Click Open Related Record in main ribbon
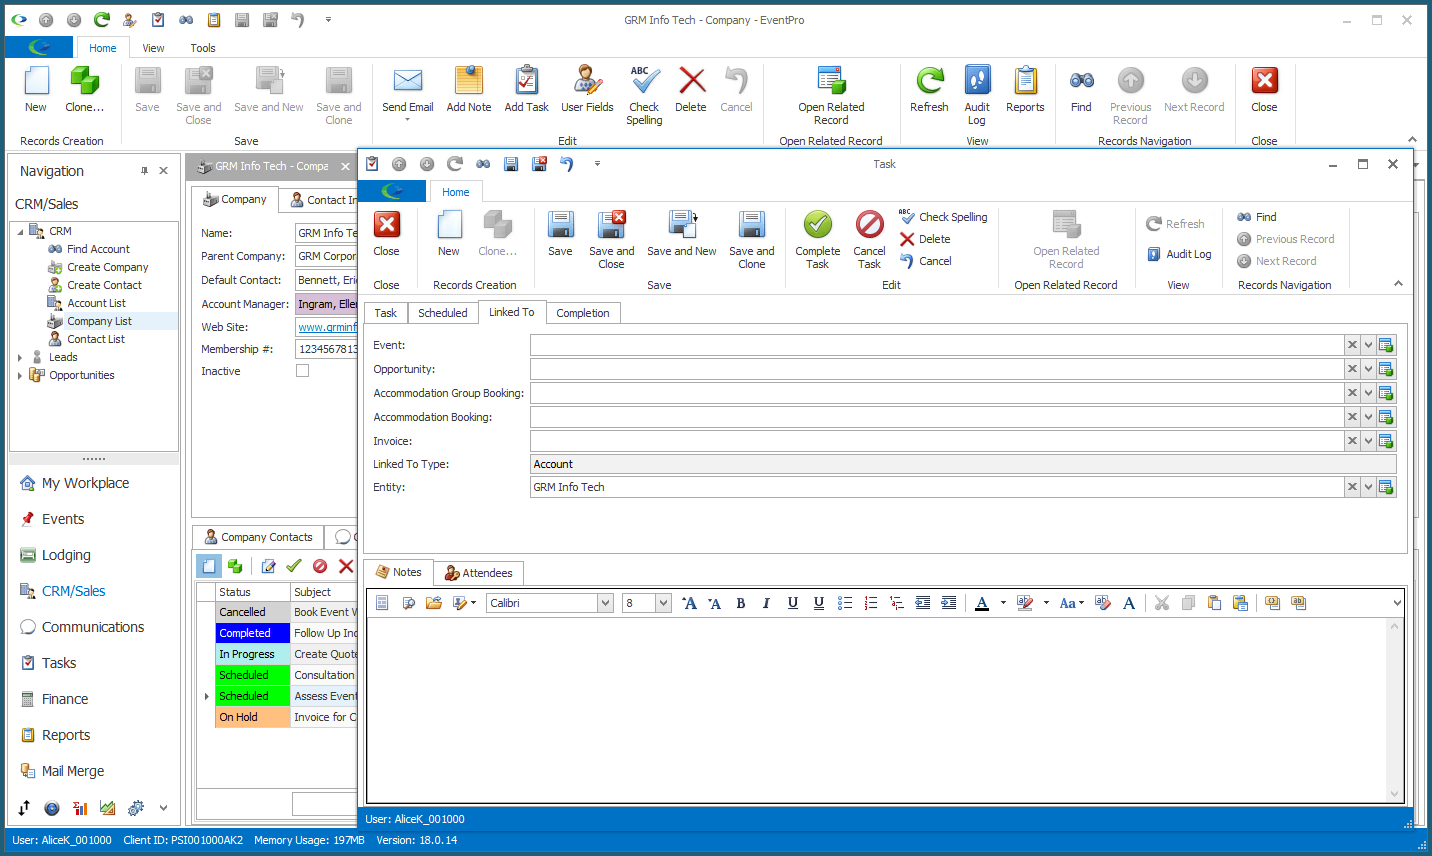The width and height of the screenshot is (1432, 856). click(831, 96)
